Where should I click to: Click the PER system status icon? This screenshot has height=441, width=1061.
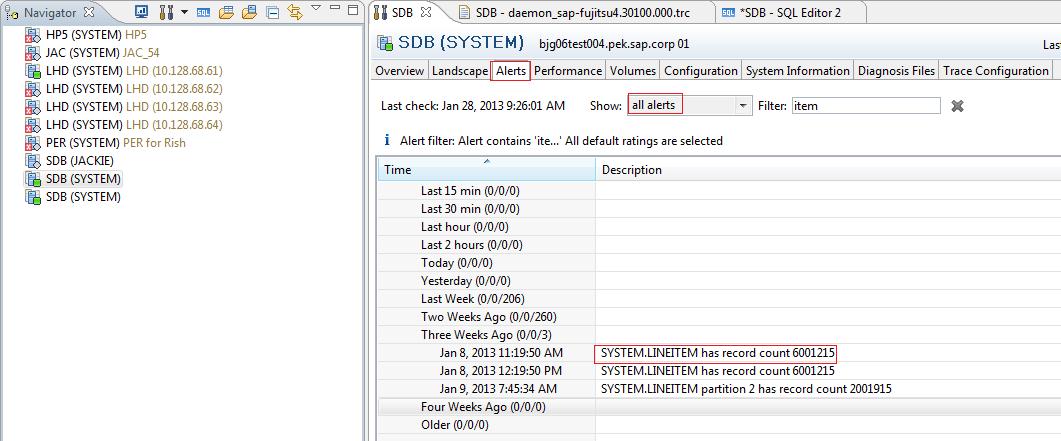pyautogui.click(x=33, y=143)
